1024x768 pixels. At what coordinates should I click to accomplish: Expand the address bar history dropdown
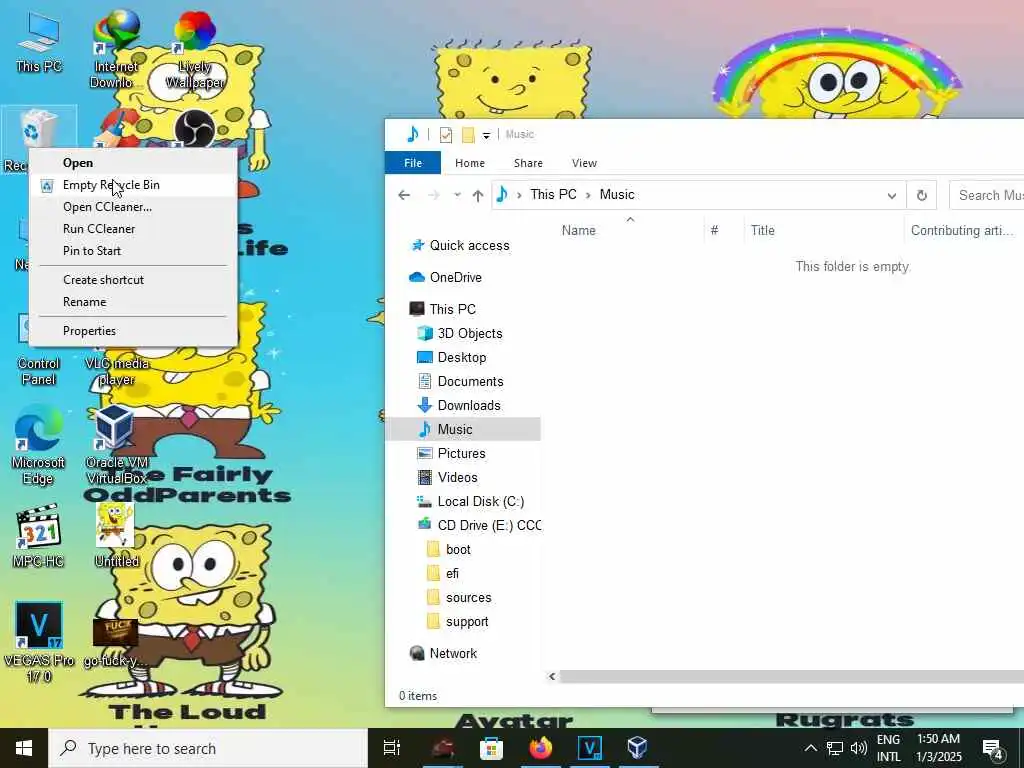click(x=891, y=195)
